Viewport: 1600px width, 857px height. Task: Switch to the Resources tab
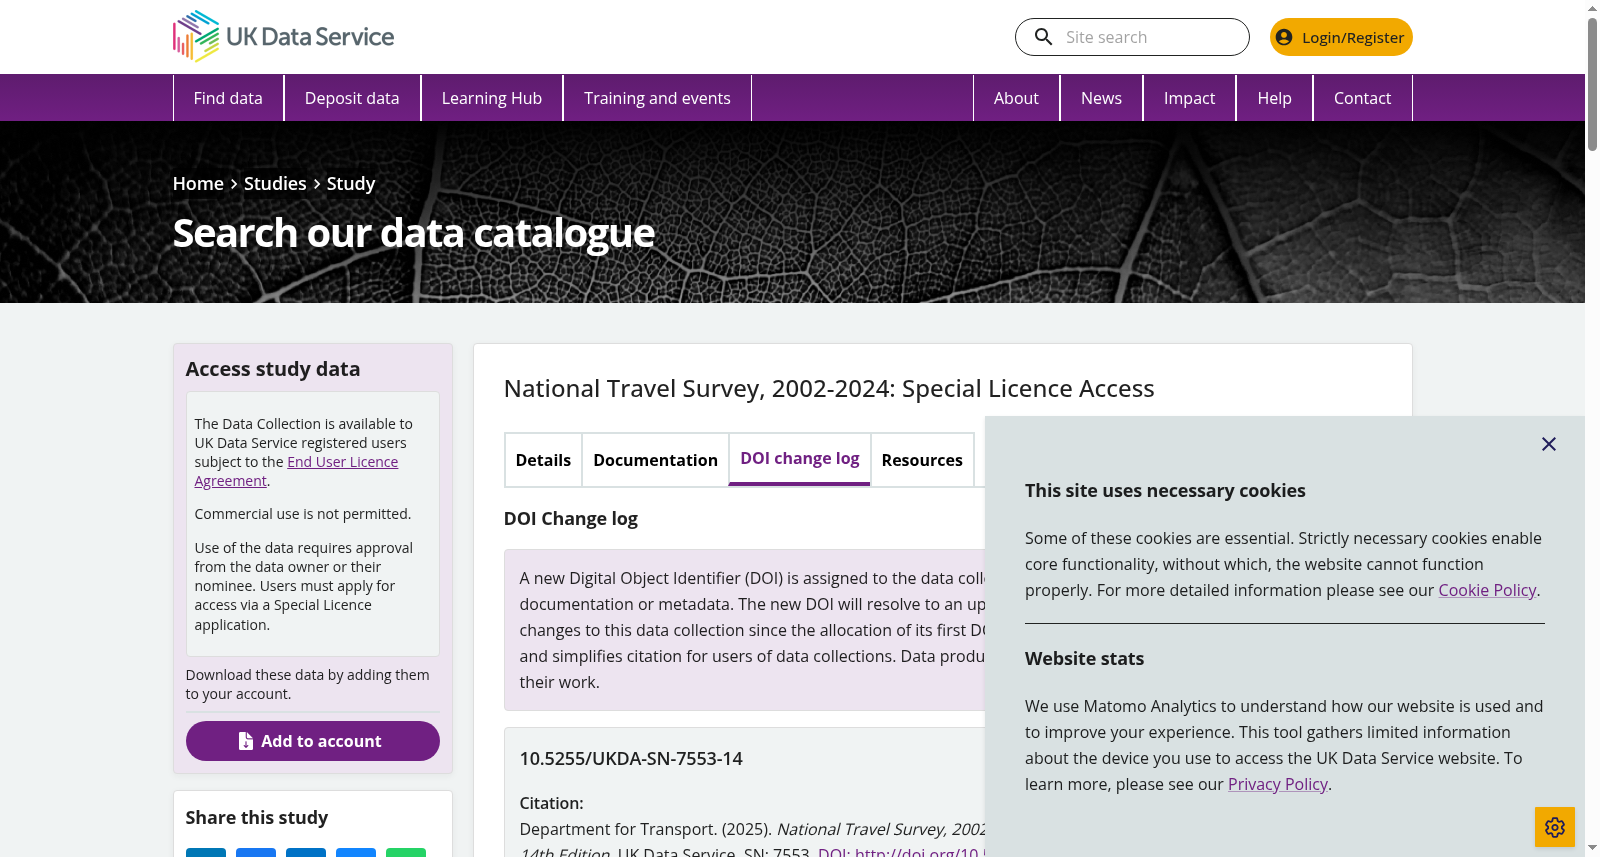(x=922, y=460)
